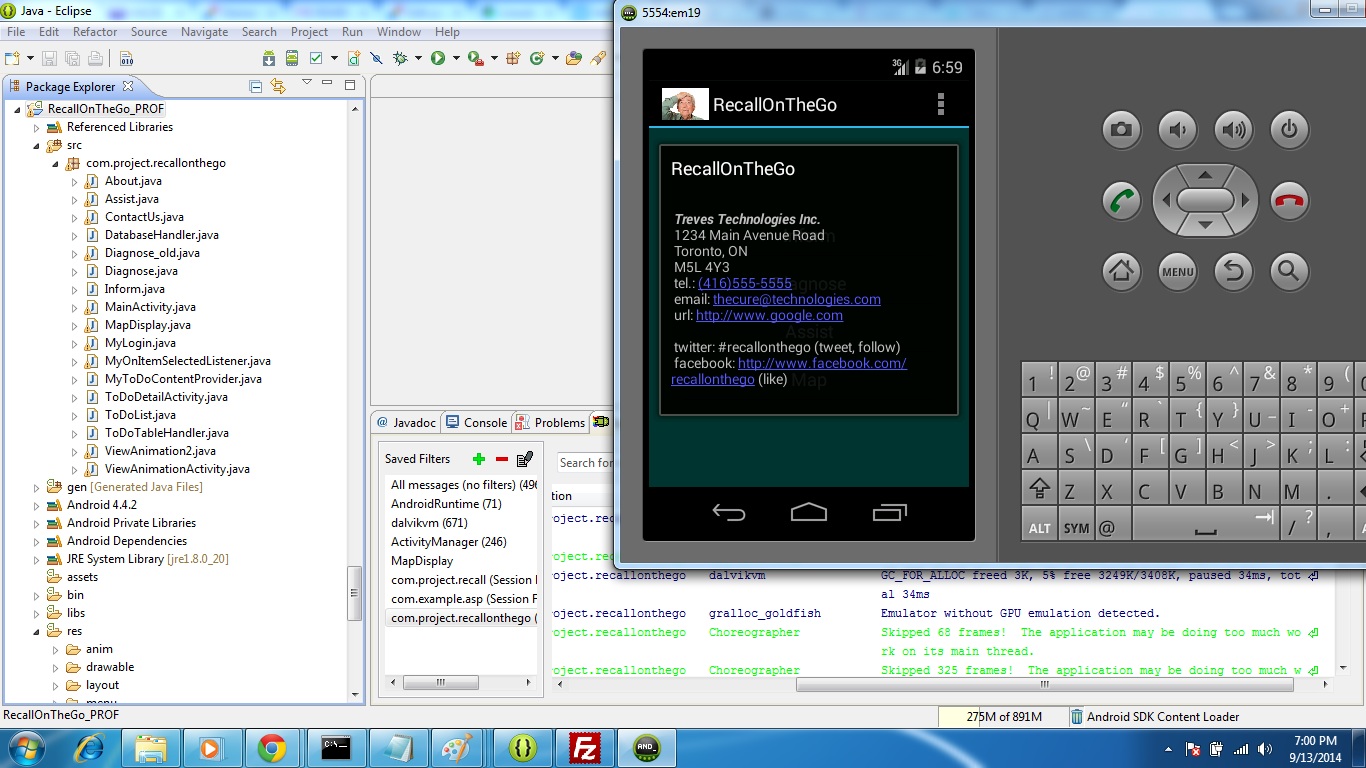The height and width of the screenshot is (768, 1366).
Task: Click the Windows Start button
Action: click(25, 748)
